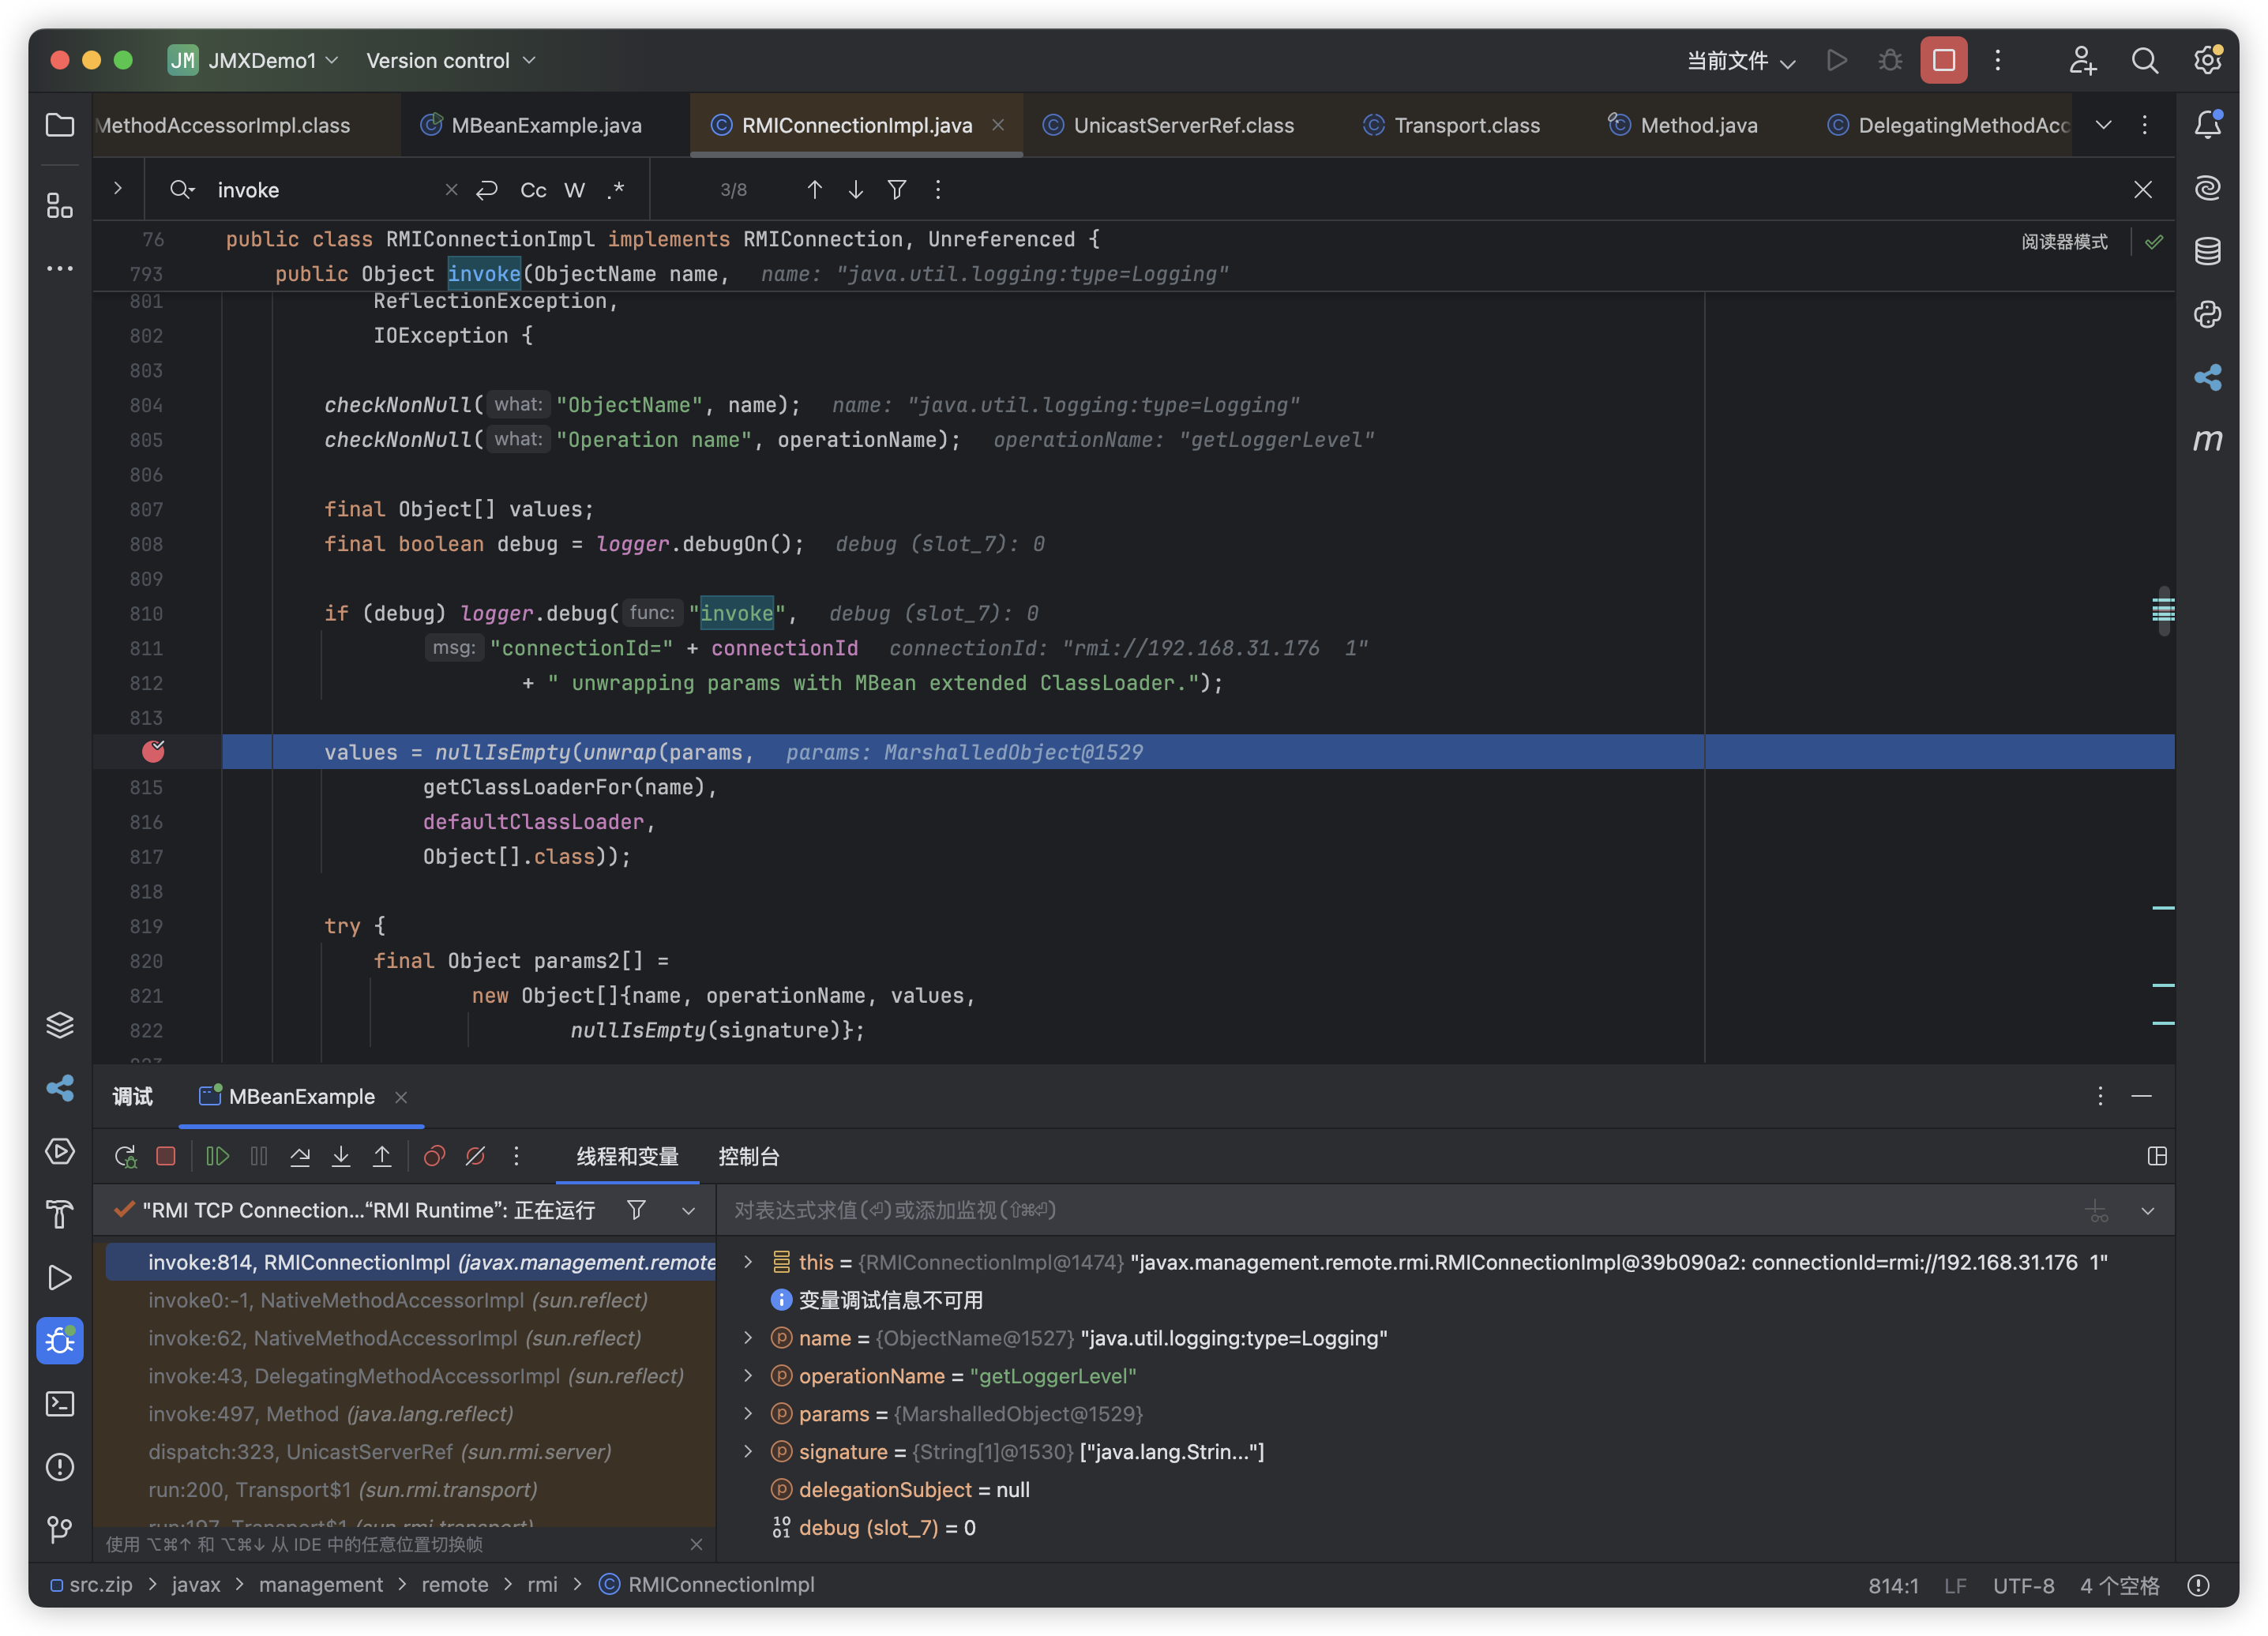Open the Problems tool window icon

[60, 1467]
